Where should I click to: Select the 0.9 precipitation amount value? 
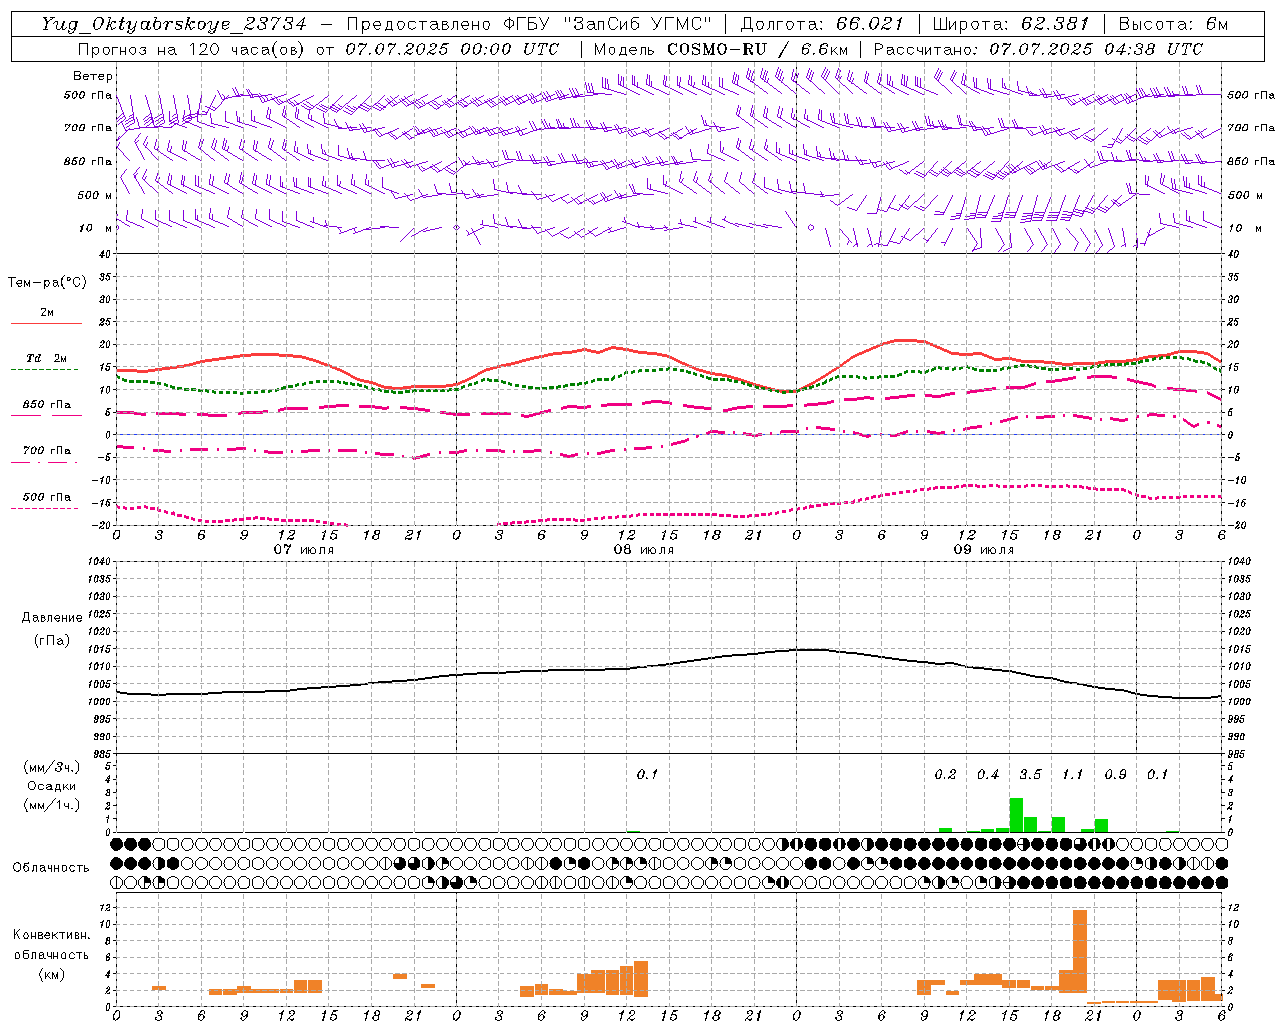click(1115, 775)
